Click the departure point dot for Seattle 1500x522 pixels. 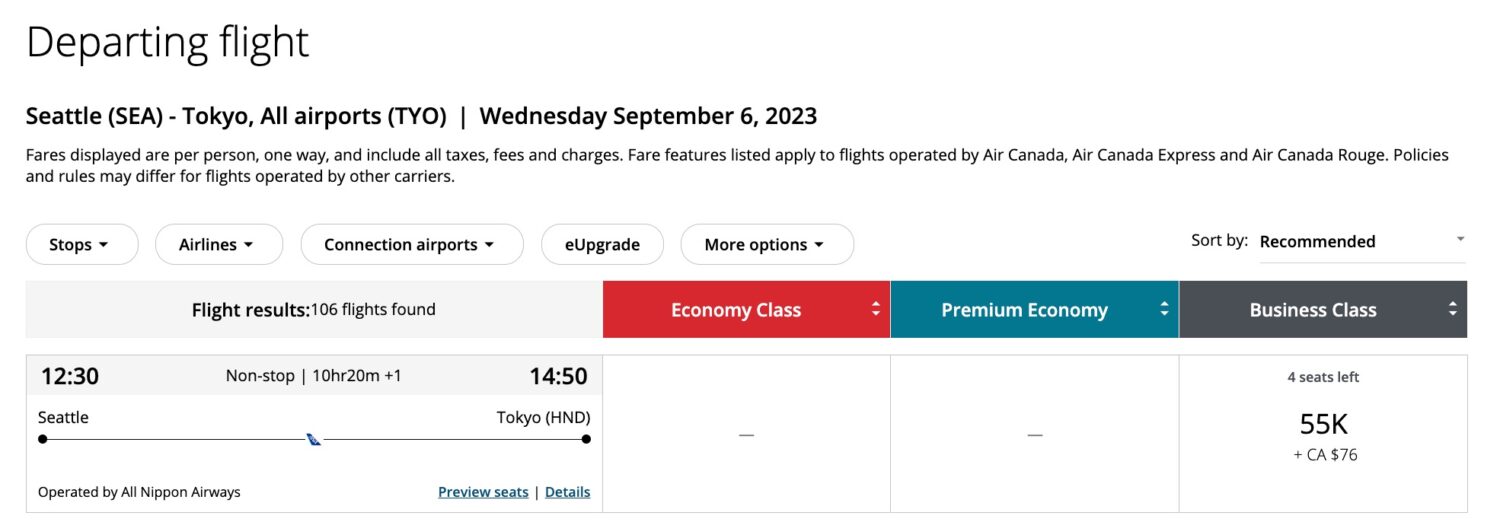coord(43,439)
